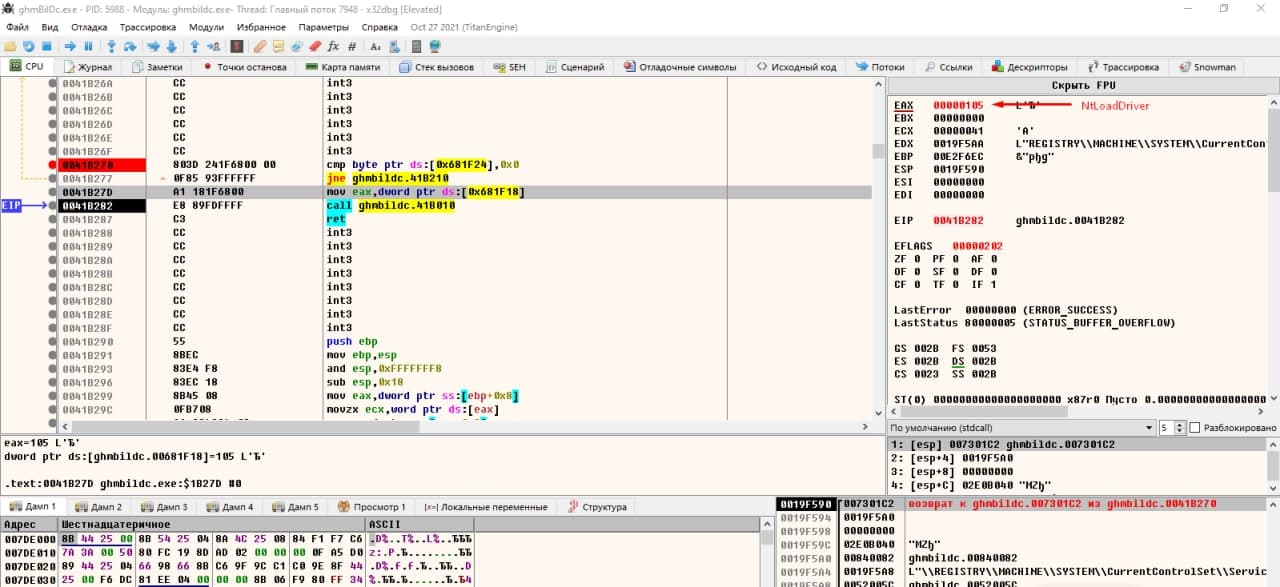
Task: Open the Отладка menu
Action: click(x=90, y=27)
